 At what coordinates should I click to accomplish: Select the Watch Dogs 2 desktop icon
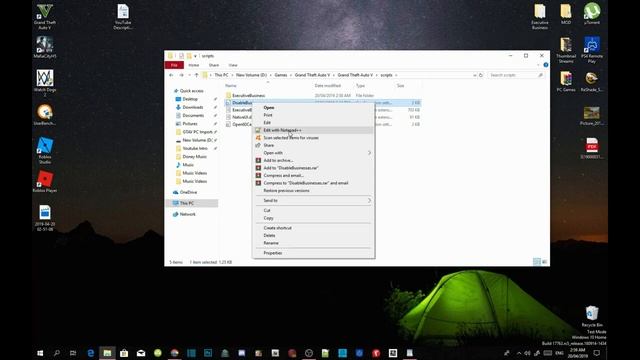pyautogui.click(x=44, y=83)
